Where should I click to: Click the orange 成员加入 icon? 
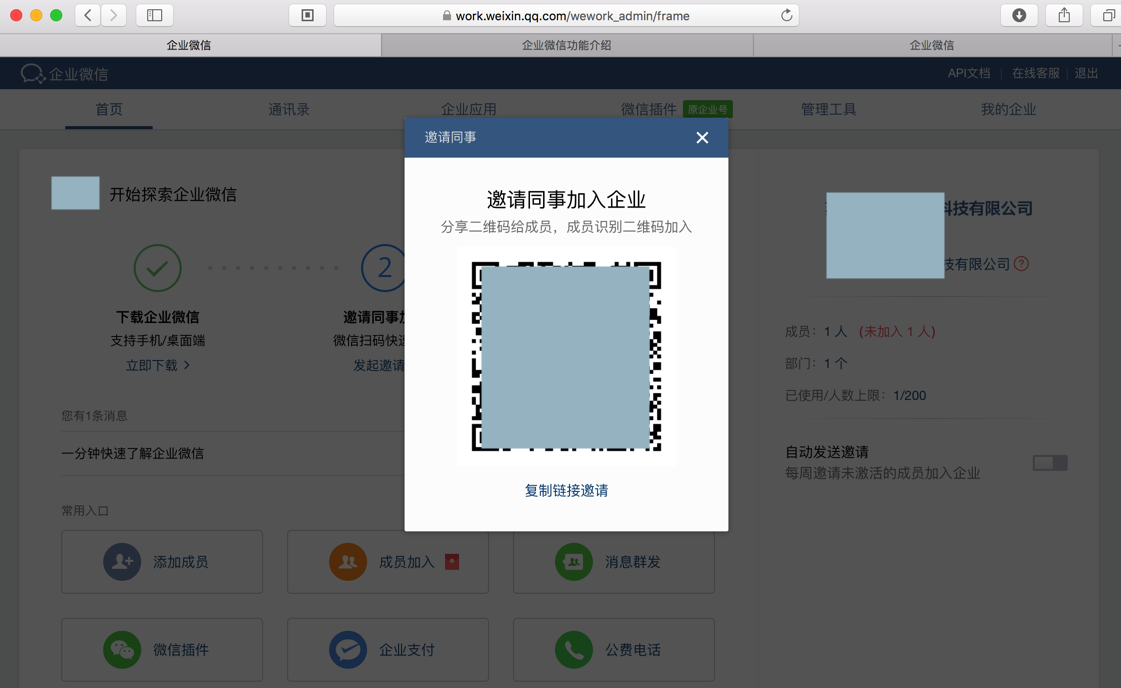click(x=348, y=562)
